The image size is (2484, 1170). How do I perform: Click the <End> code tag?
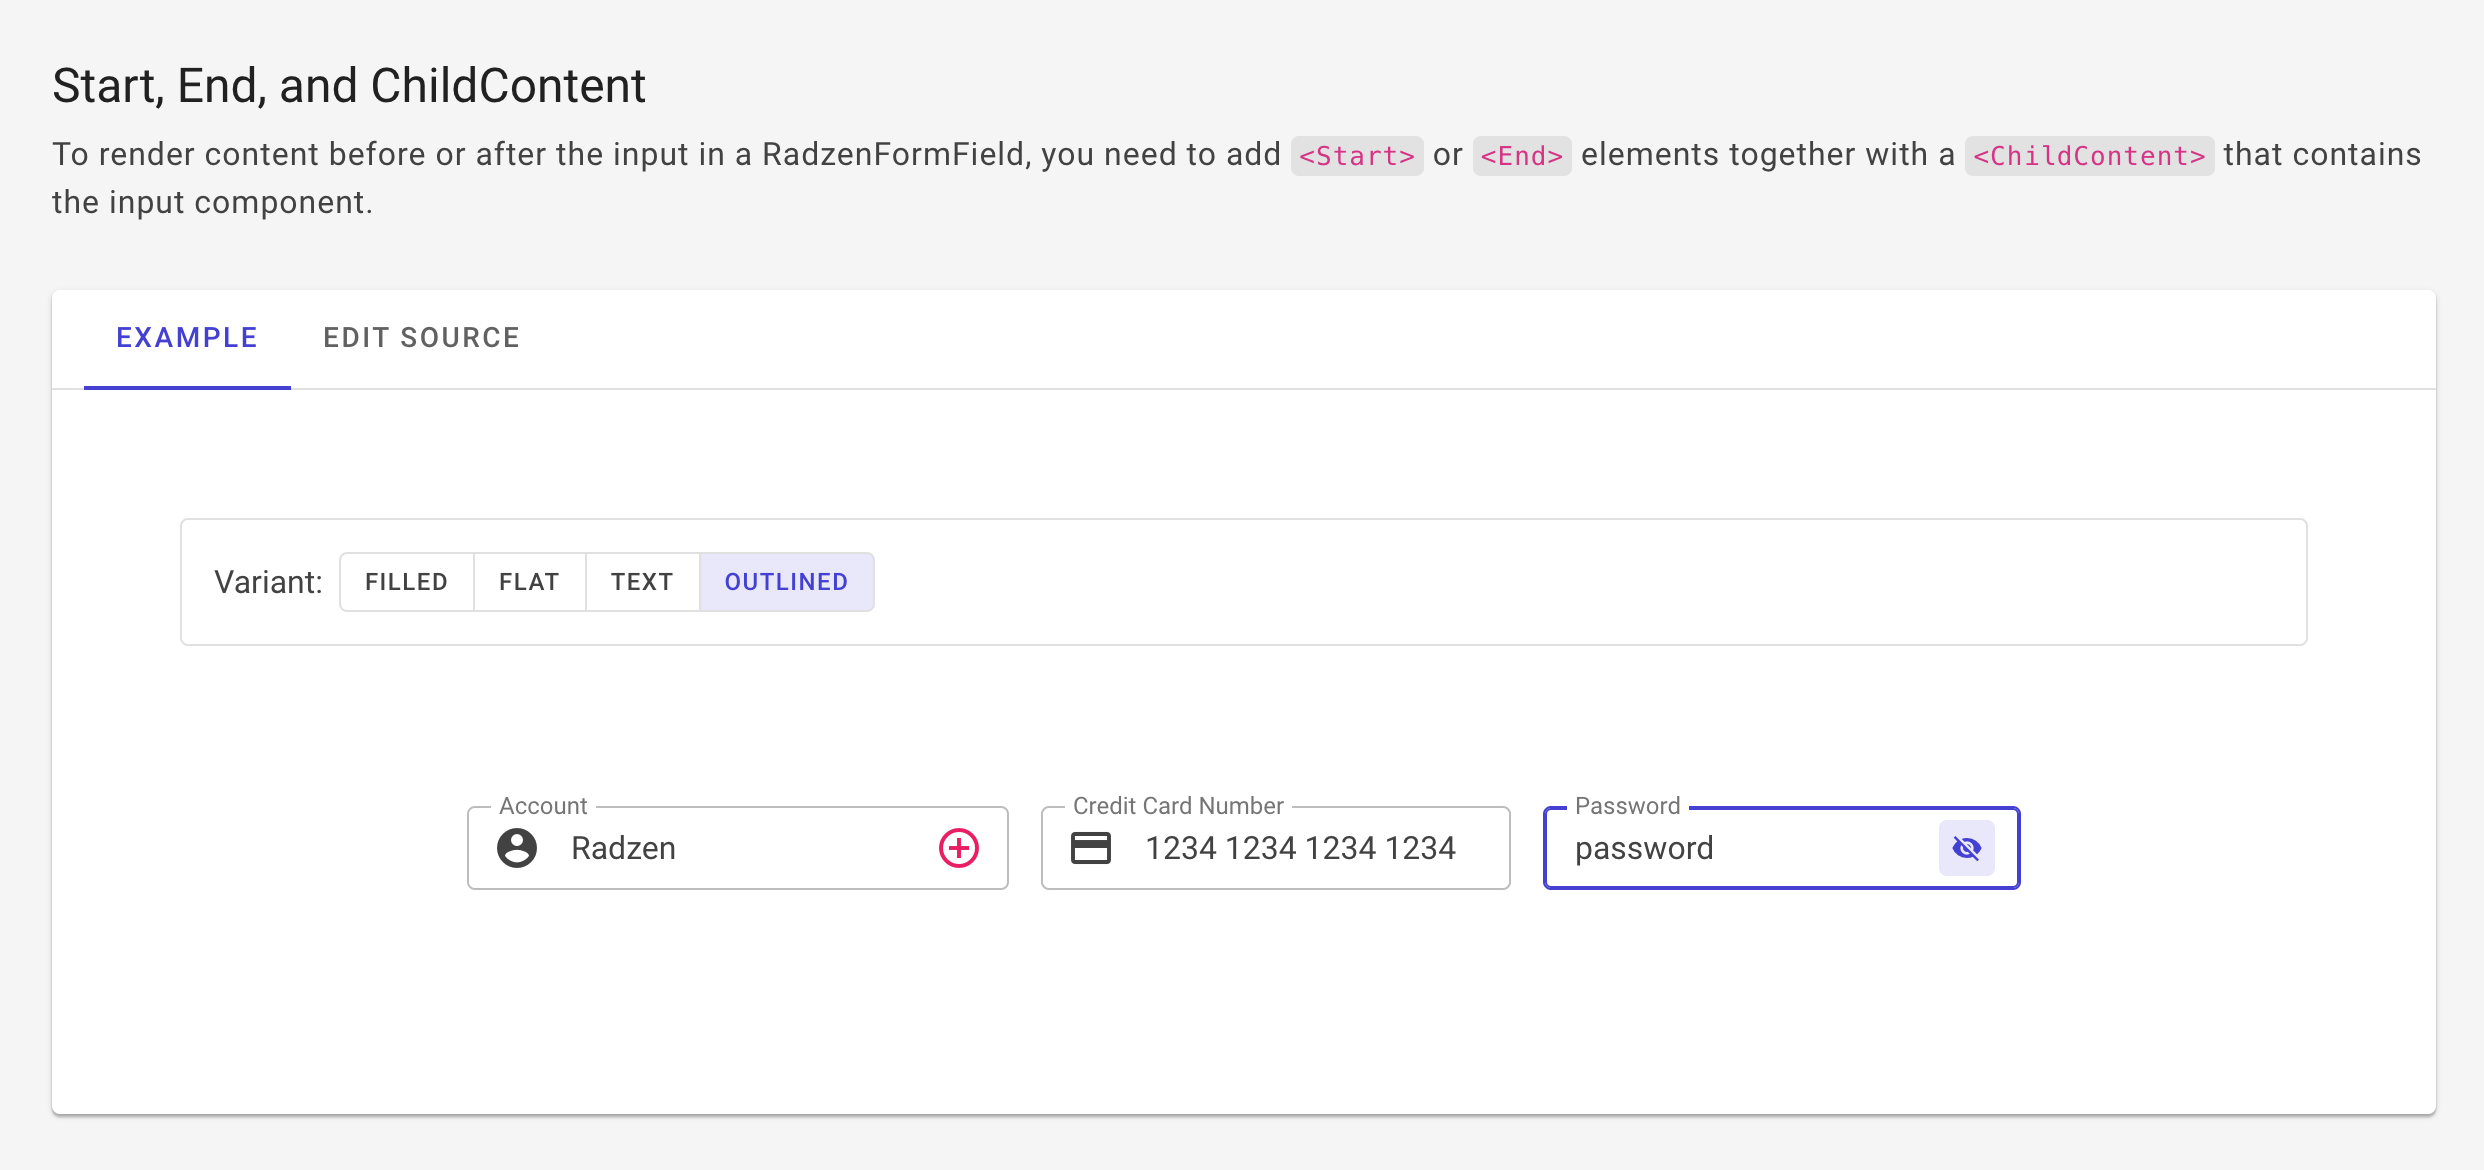[1521, 156]
